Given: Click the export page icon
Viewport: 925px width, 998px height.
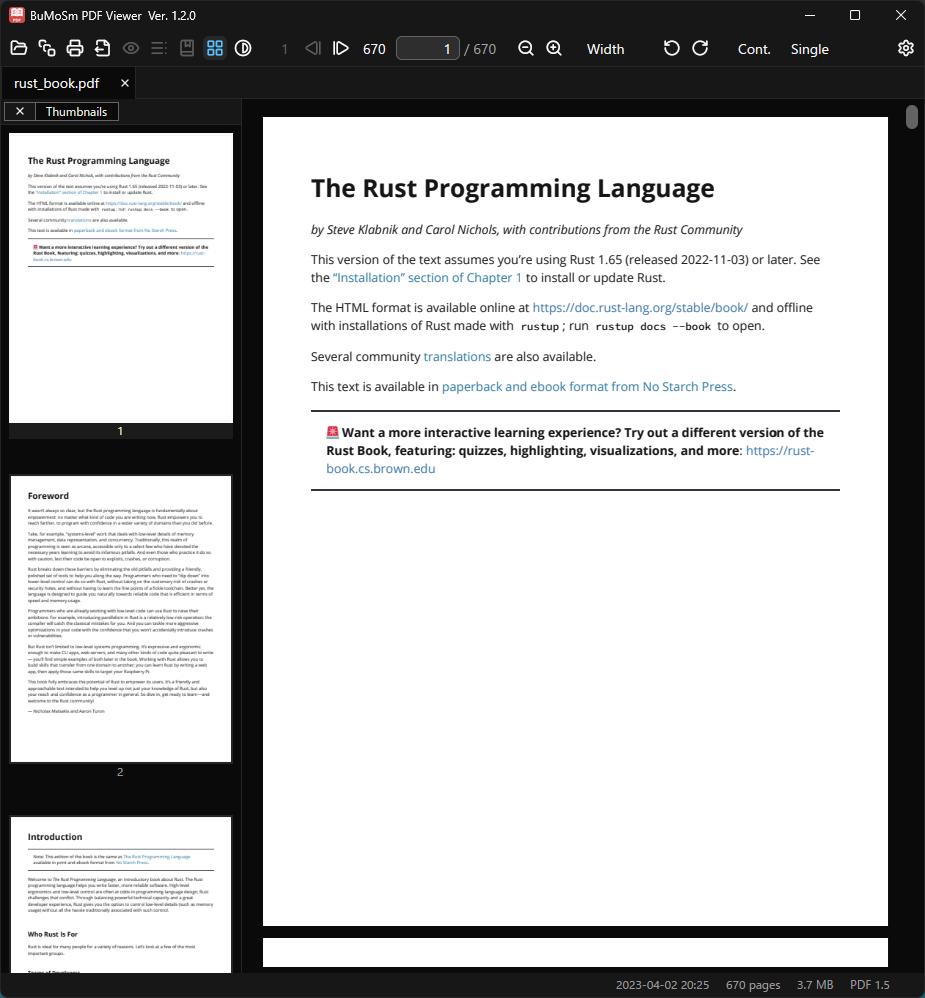Looking at the screenshot, I should [x=102, y=48].
